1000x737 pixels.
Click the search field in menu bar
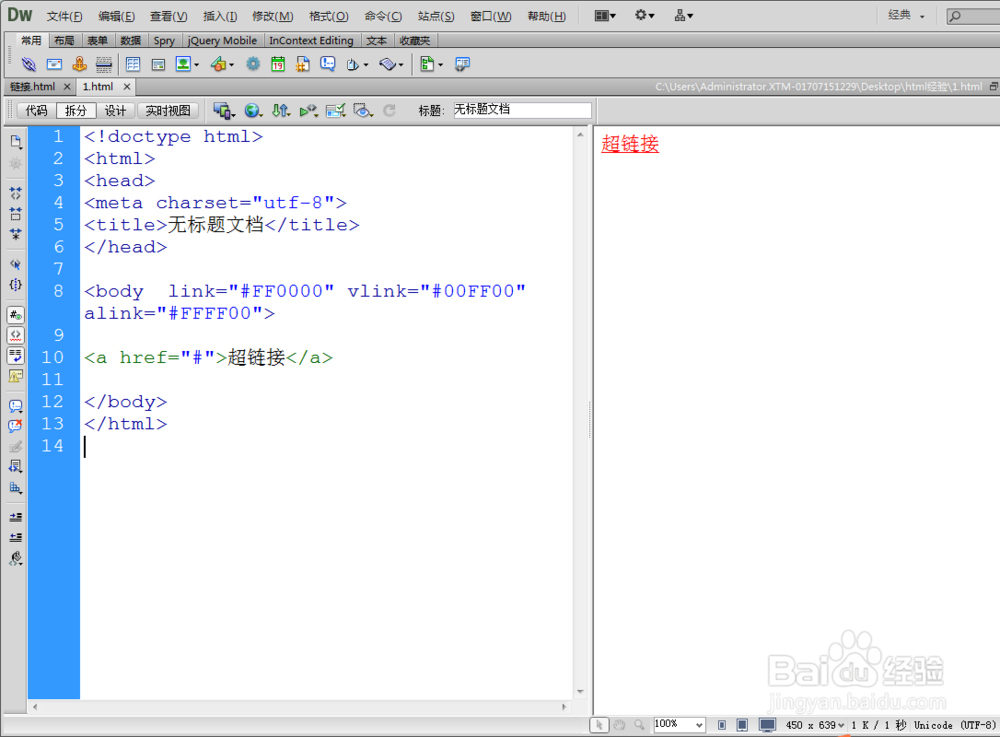[x=973, y=16]
